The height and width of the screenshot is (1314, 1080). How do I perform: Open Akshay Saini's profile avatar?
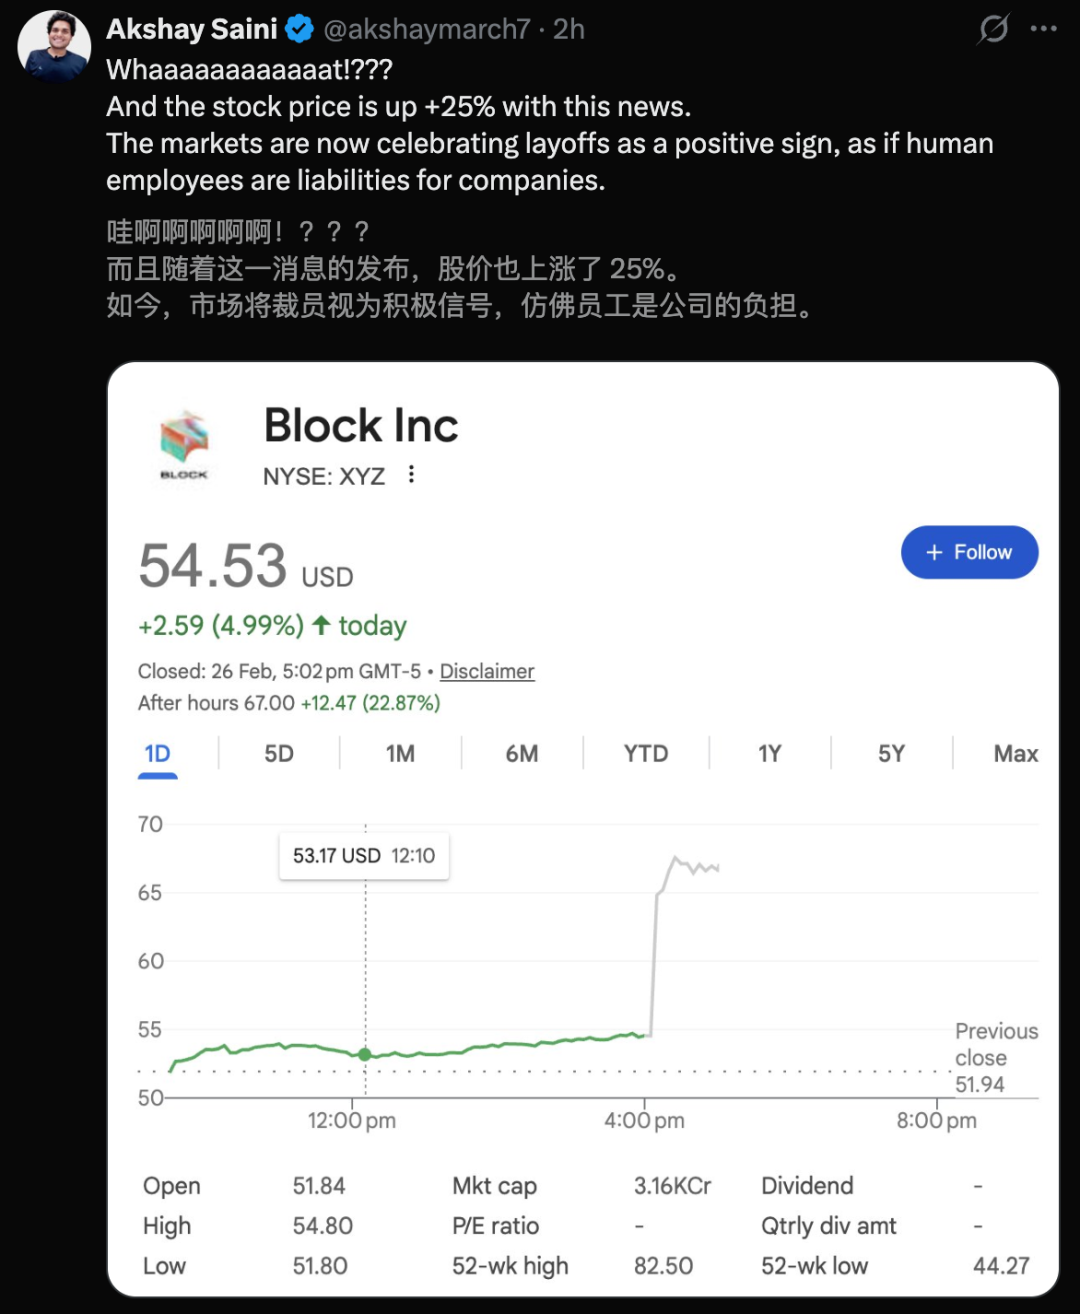pos(54,47)
